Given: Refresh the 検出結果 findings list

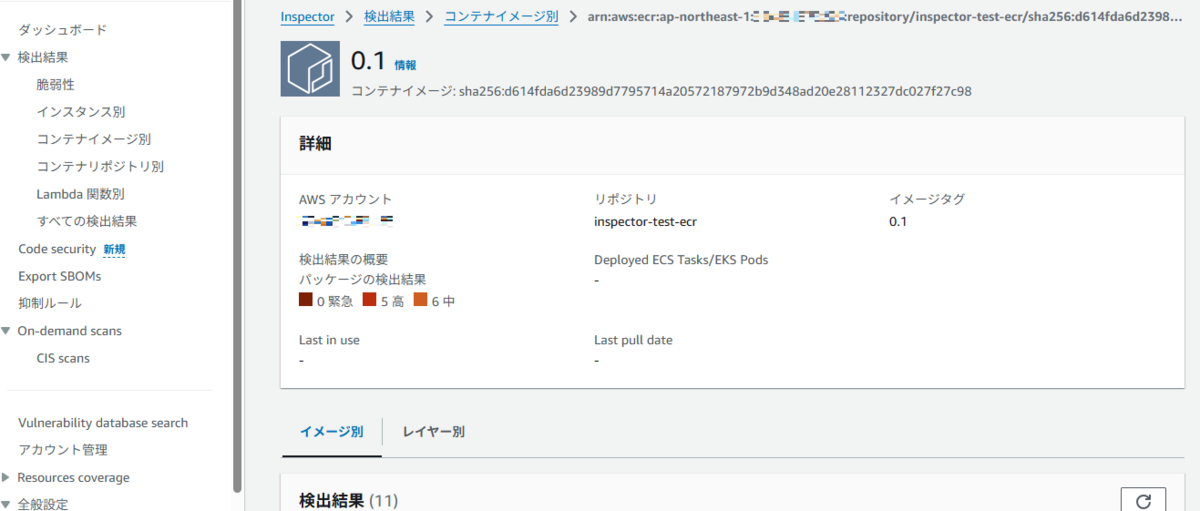Looking at the screenshot, I should click(1144, 500).
